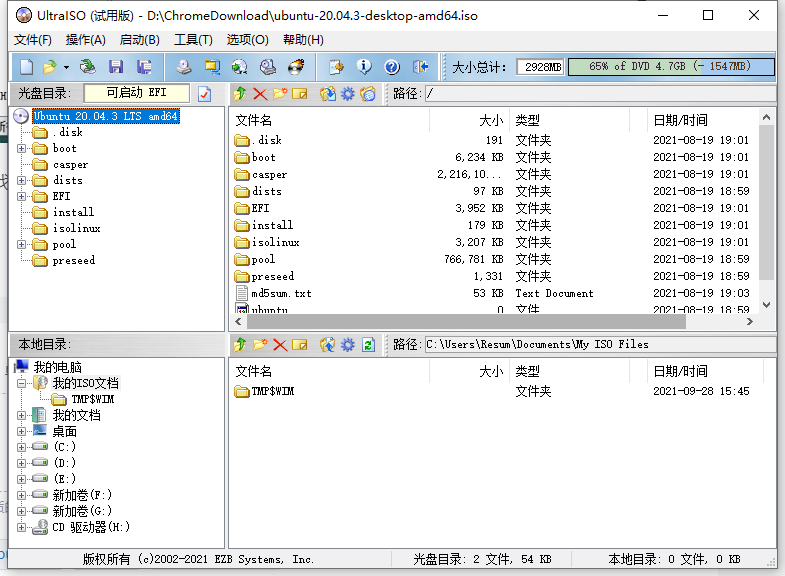Click the Compress ISO folder icon
The width and height of the screenshot is (785, 576).
212,67
